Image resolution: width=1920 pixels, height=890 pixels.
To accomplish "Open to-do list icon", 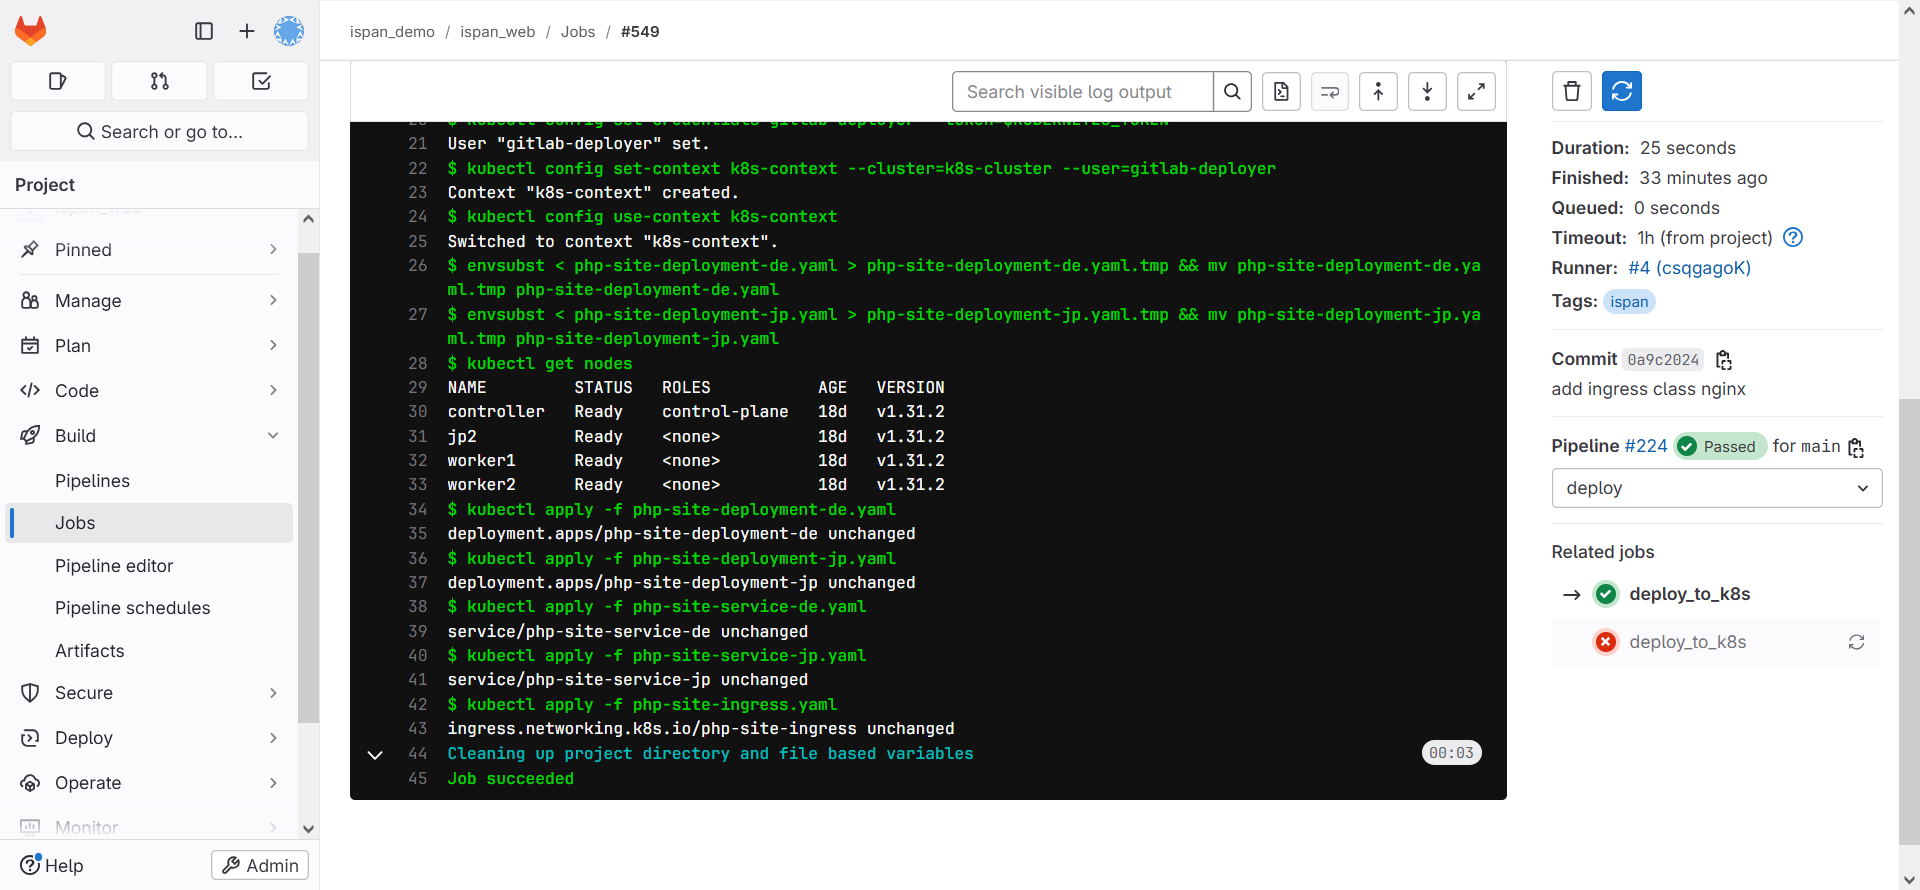I will pos(261,81).
